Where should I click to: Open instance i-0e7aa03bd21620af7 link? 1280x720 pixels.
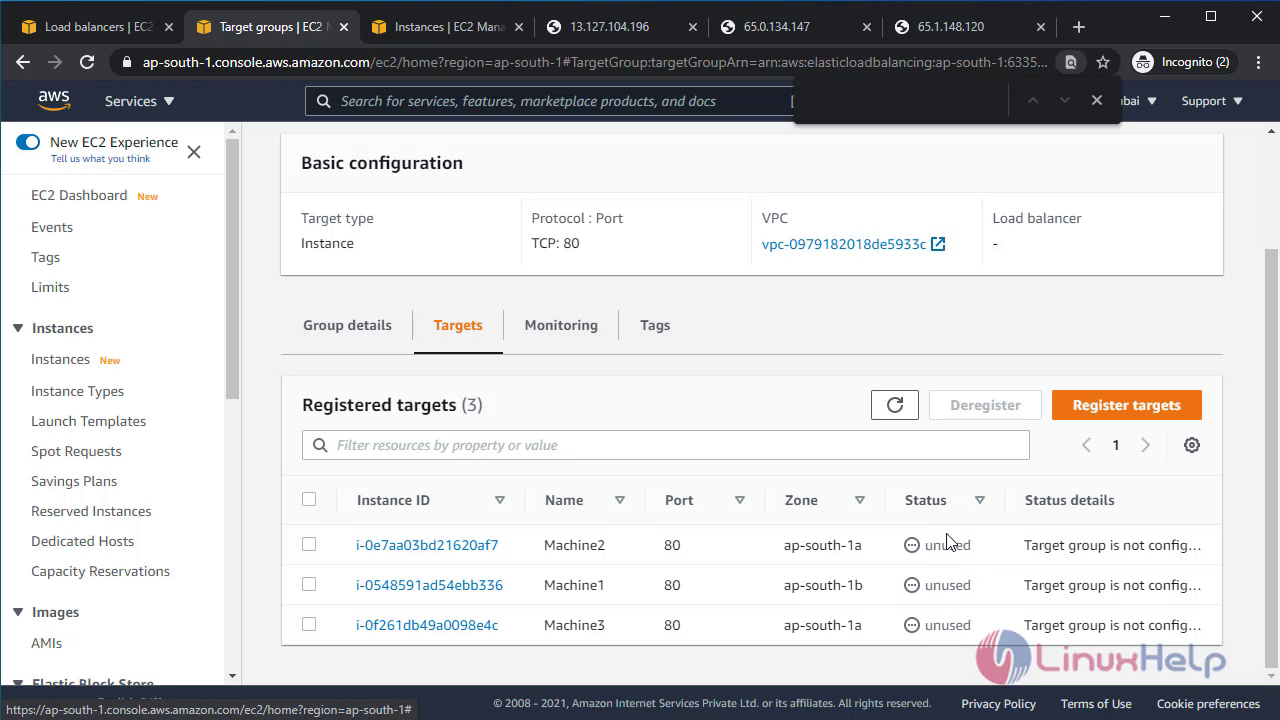coord(427,545)
